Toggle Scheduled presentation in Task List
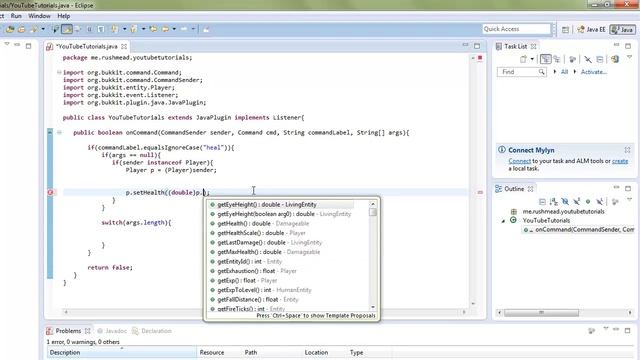The height and width of the screenshot is (360, 640). (557, 60)
